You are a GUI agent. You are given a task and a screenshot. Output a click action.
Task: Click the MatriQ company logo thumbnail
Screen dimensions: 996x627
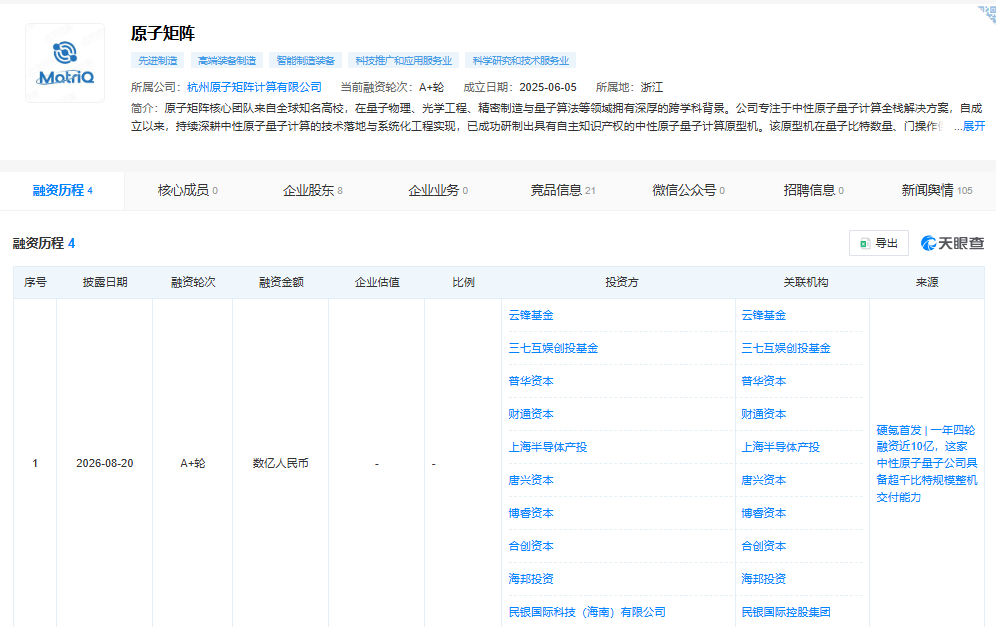(65, 63)
